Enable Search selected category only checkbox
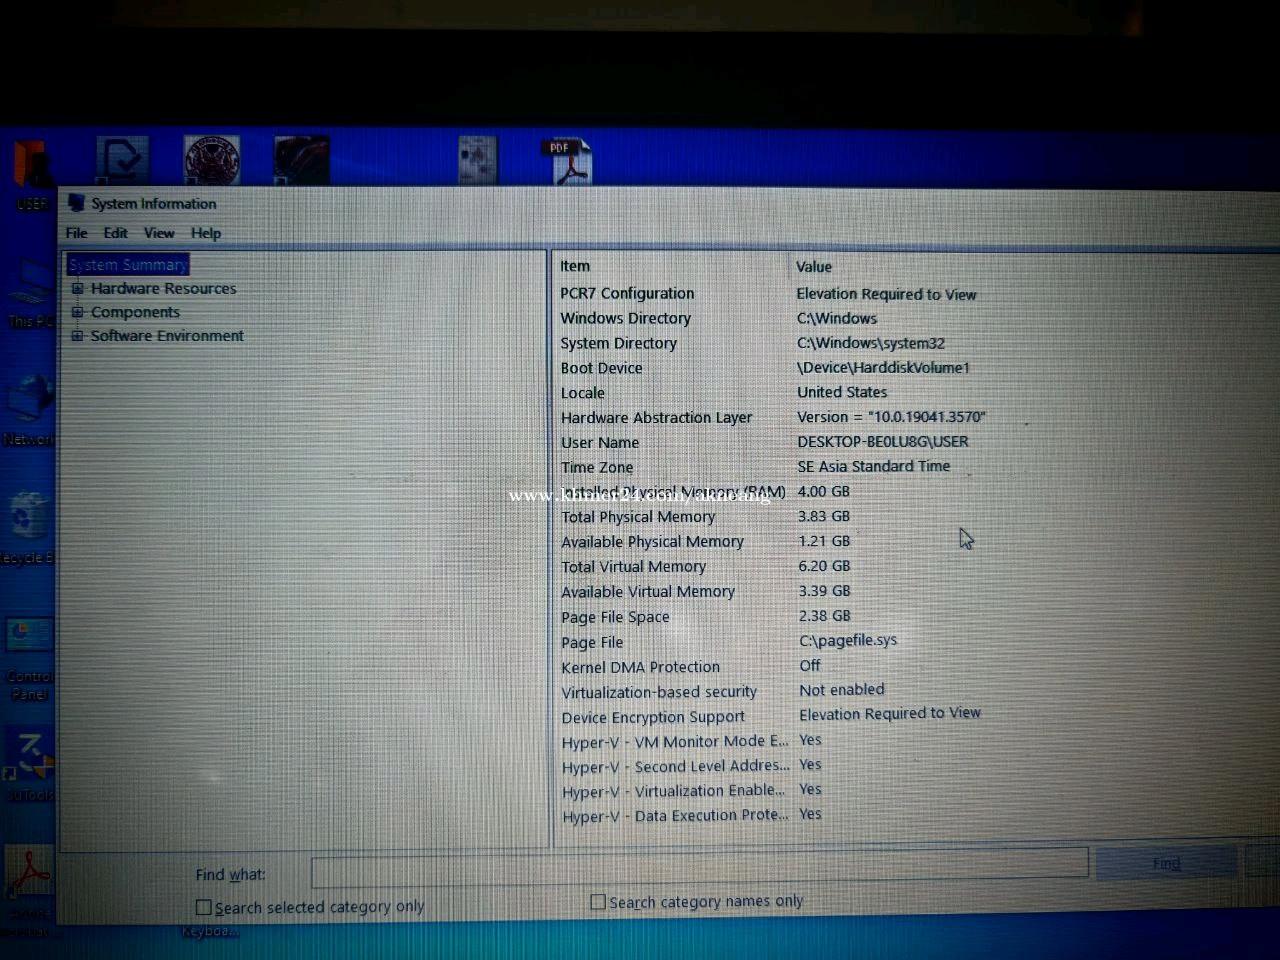Image resolution: width=1280 pixels, height=960 pixels. [x=204, y=907]
